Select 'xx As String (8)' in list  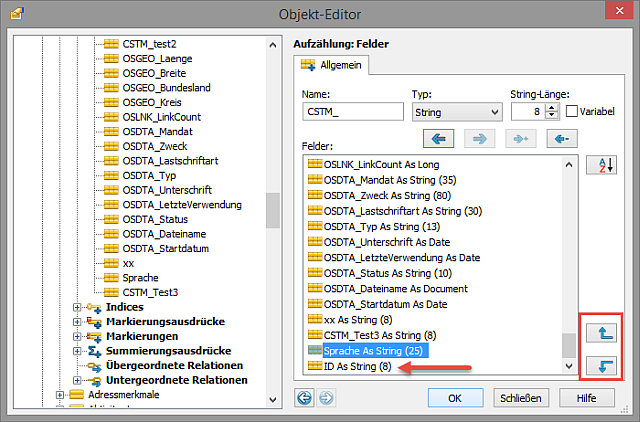pos(358,320)
